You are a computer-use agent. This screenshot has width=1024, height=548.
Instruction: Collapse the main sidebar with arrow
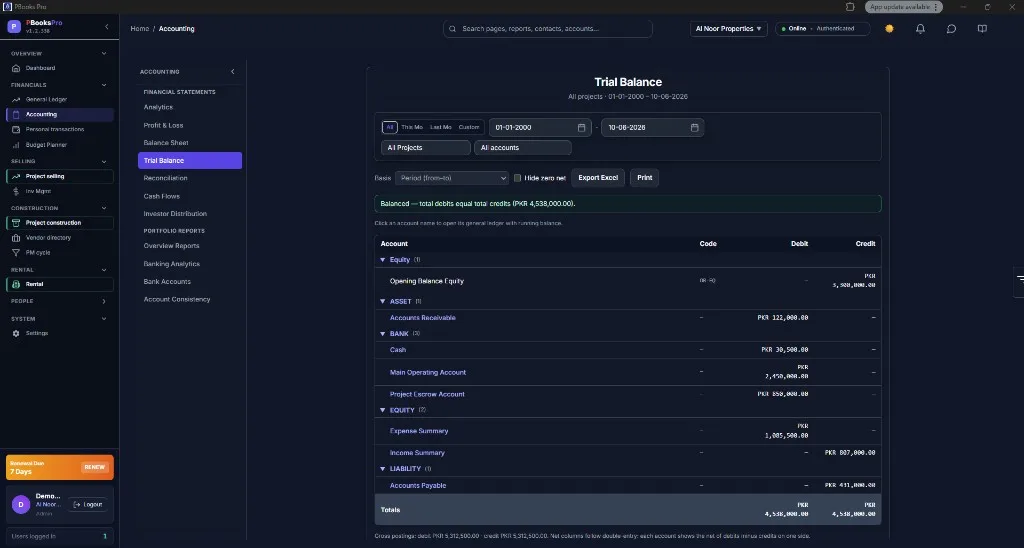[107, 27]
